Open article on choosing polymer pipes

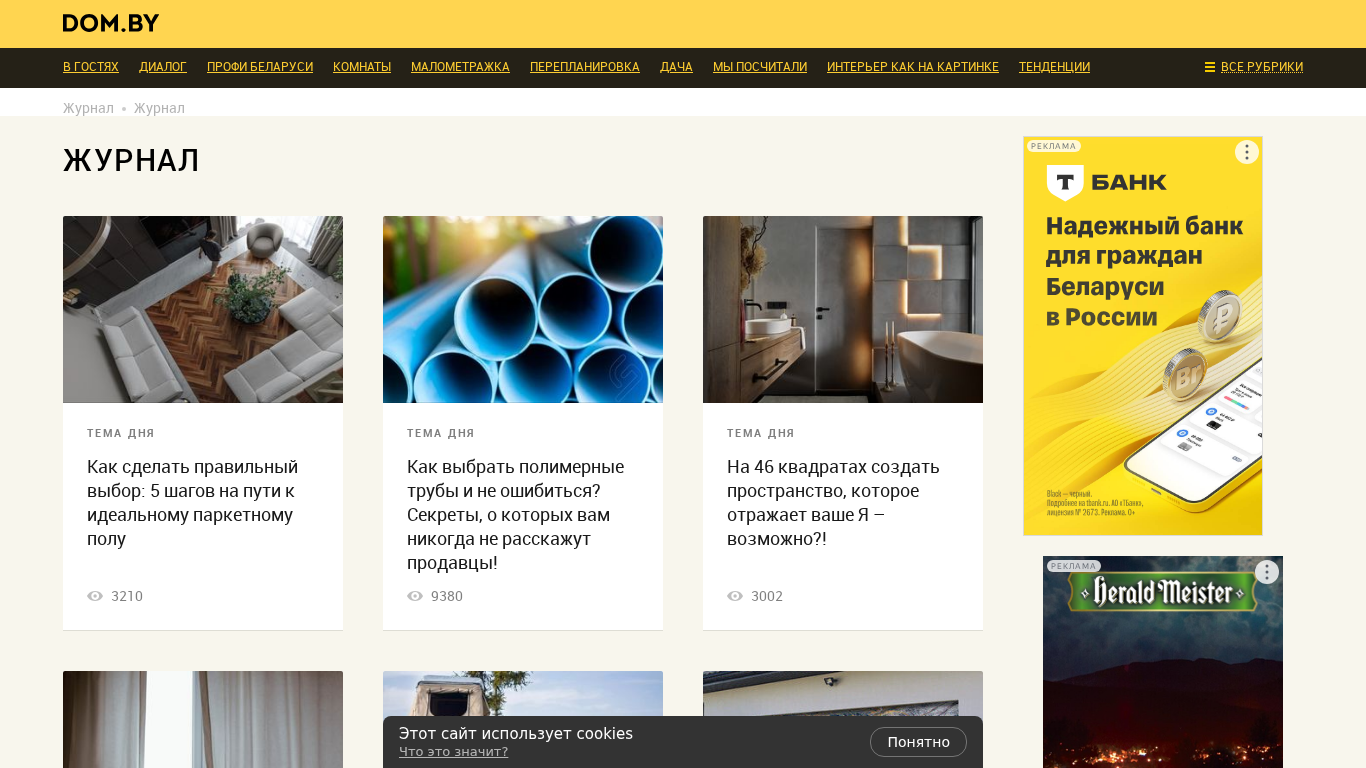coord(516,515)
